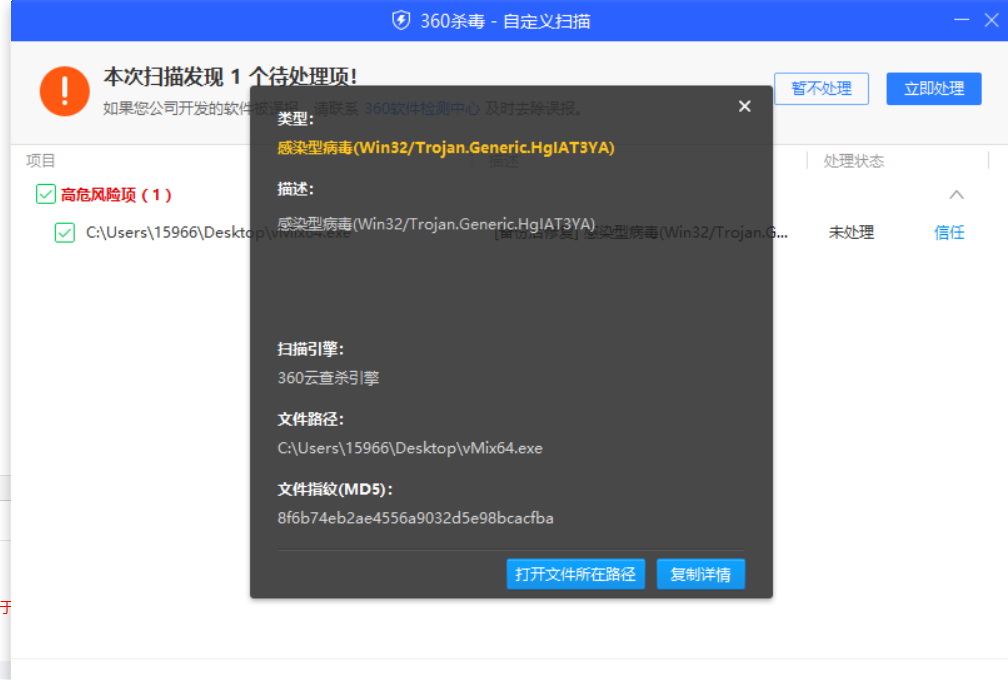Click the gray description text under 描述

point(436,224)
